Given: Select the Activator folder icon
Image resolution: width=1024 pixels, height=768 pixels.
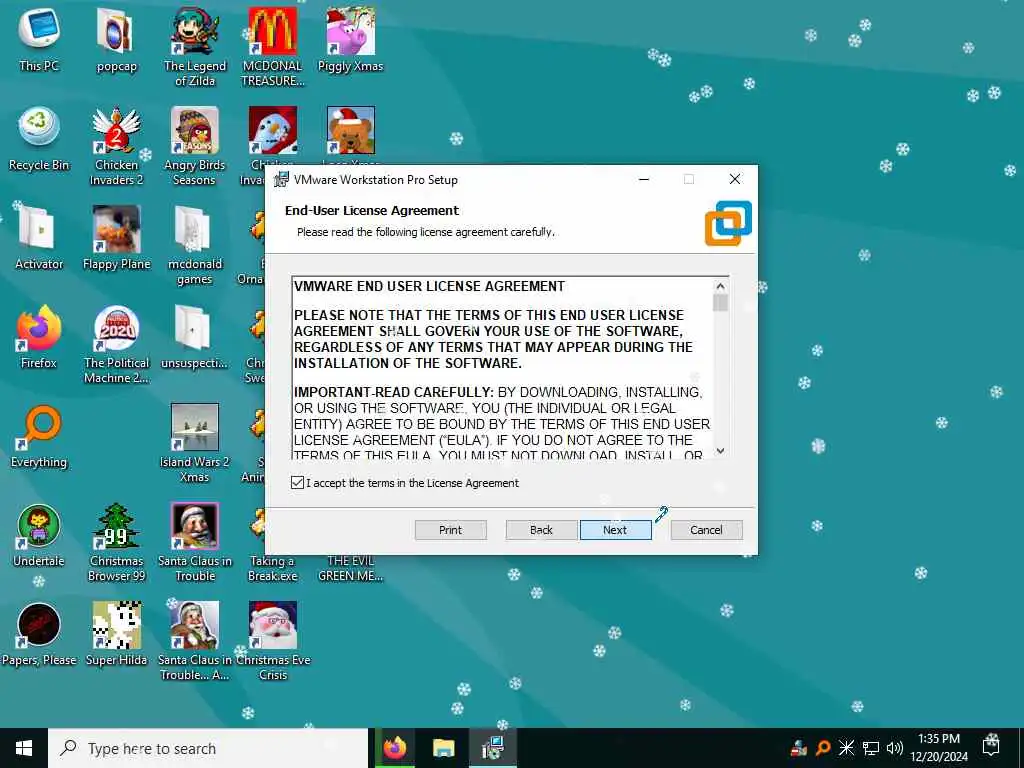Looking at the screenshot, I should pos(39,238).
